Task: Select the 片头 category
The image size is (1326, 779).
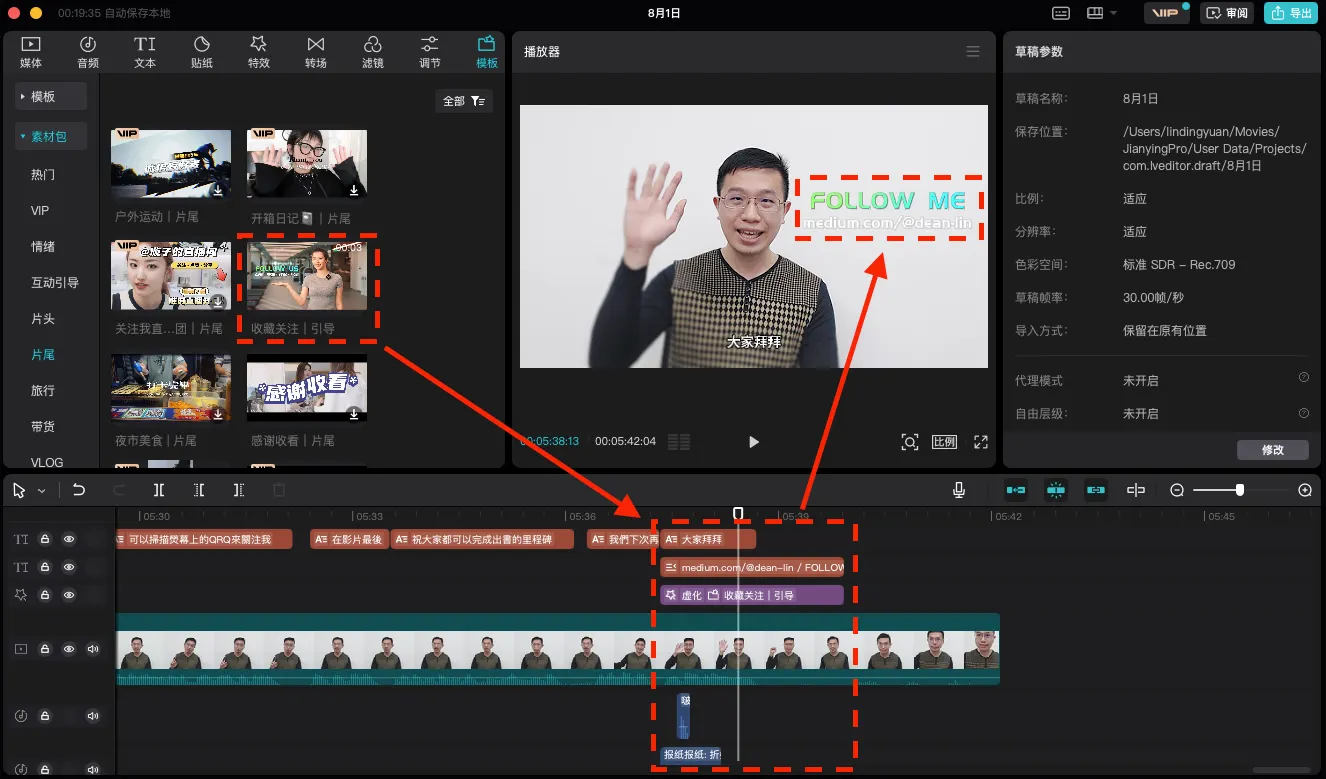Action: pos(43,318)
